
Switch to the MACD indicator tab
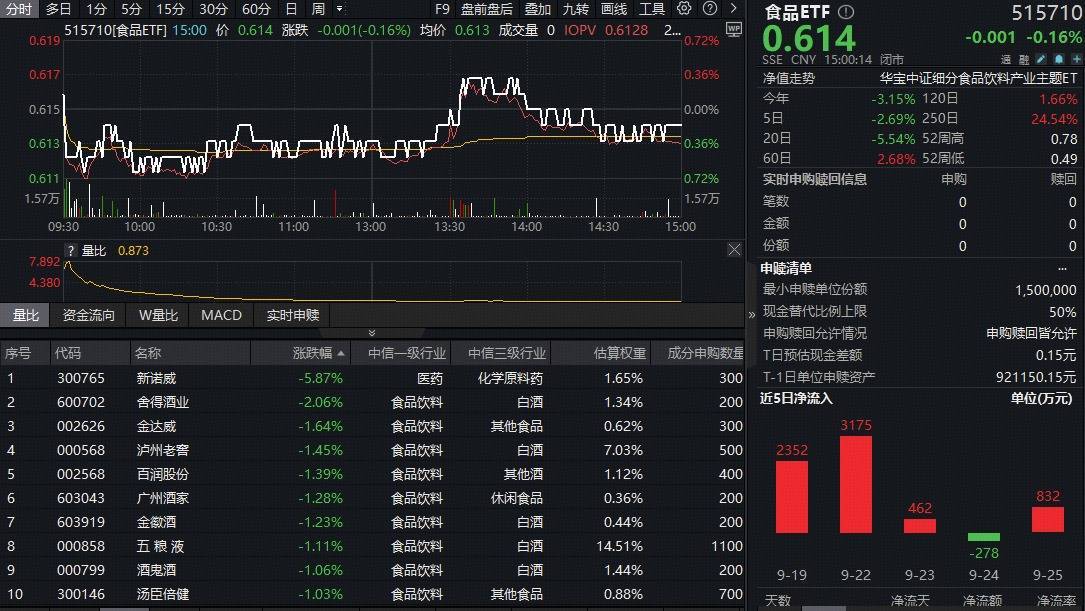(221, 315)
